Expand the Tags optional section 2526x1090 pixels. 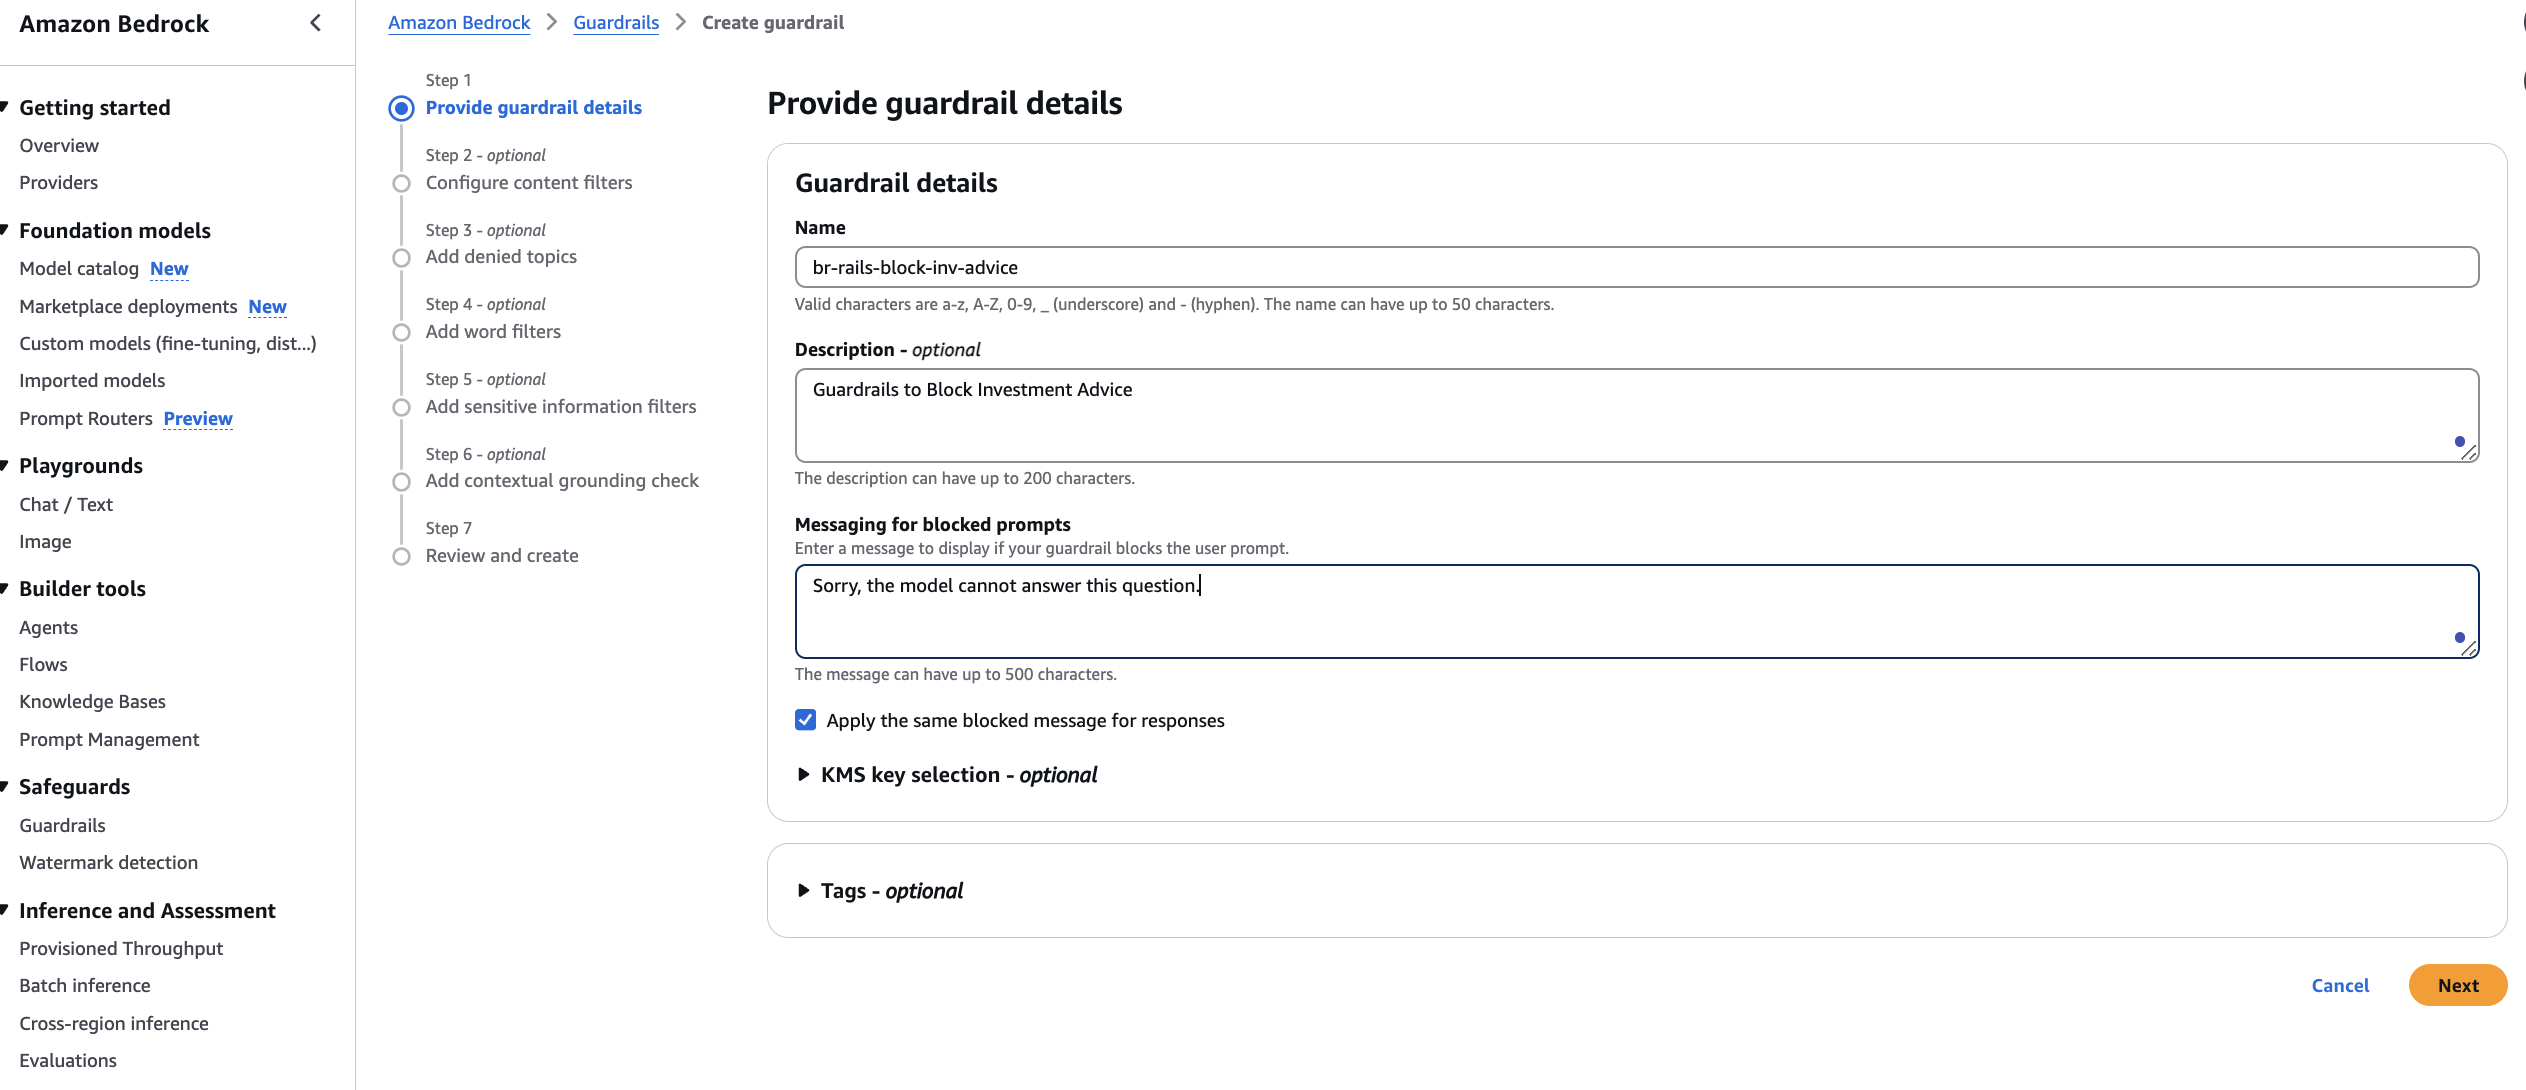point(803,891)
